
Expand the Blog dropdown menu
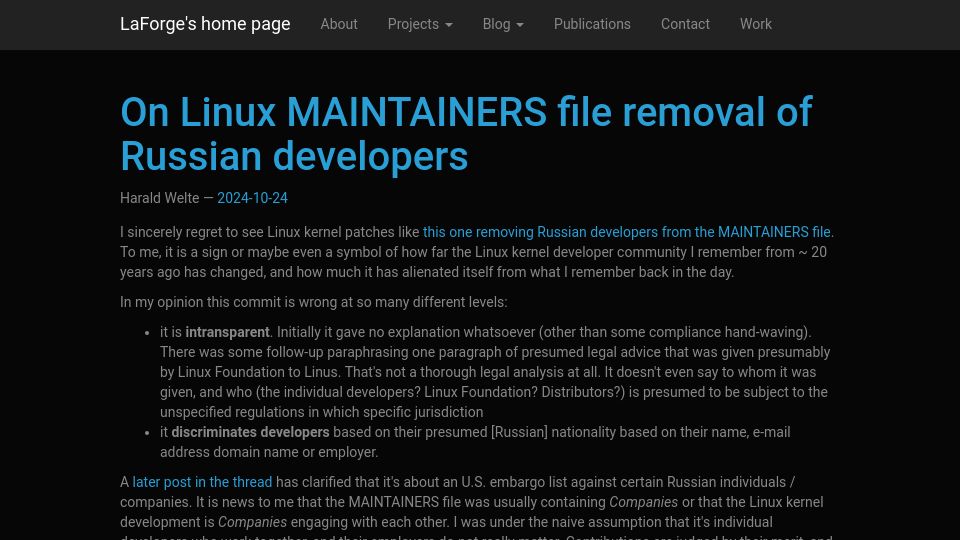tap(503, 24)
